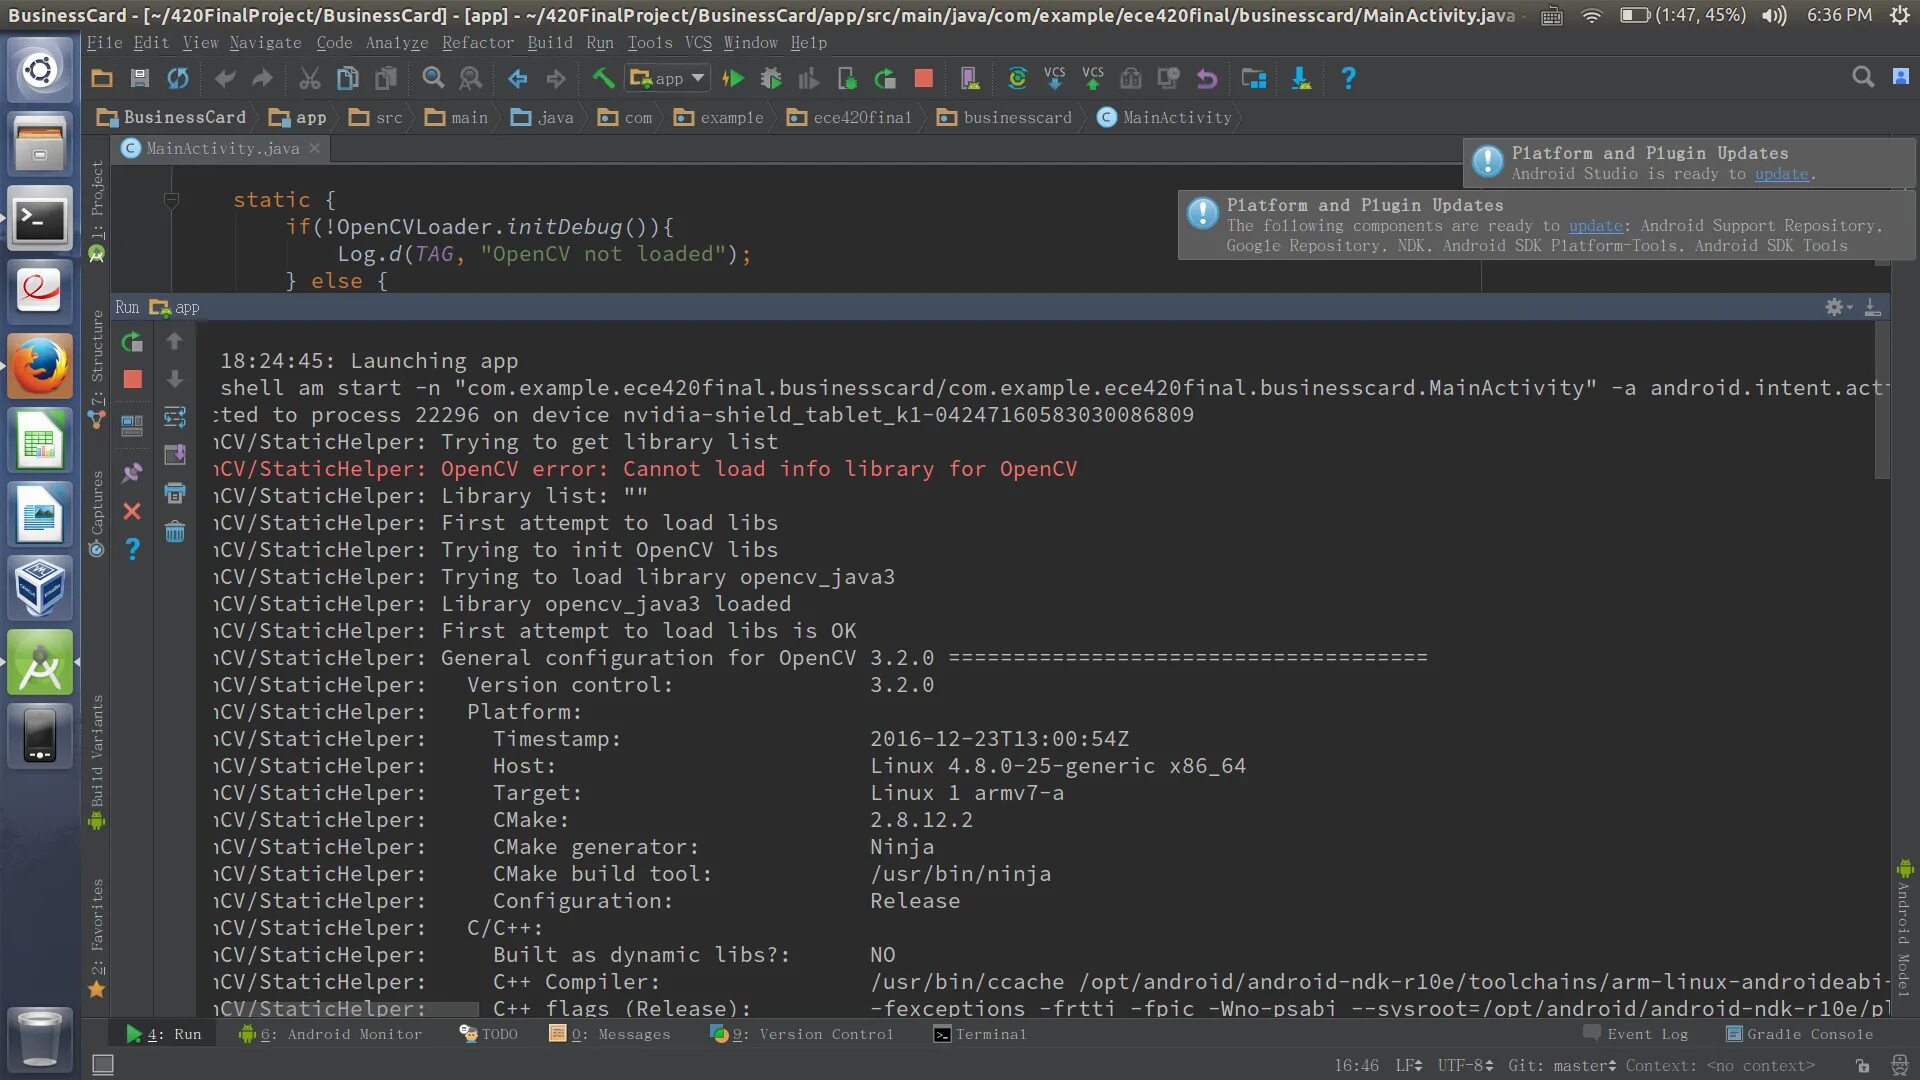Open the Project Structure icon
The image size is (1920, 1080).
(1254, 78)
